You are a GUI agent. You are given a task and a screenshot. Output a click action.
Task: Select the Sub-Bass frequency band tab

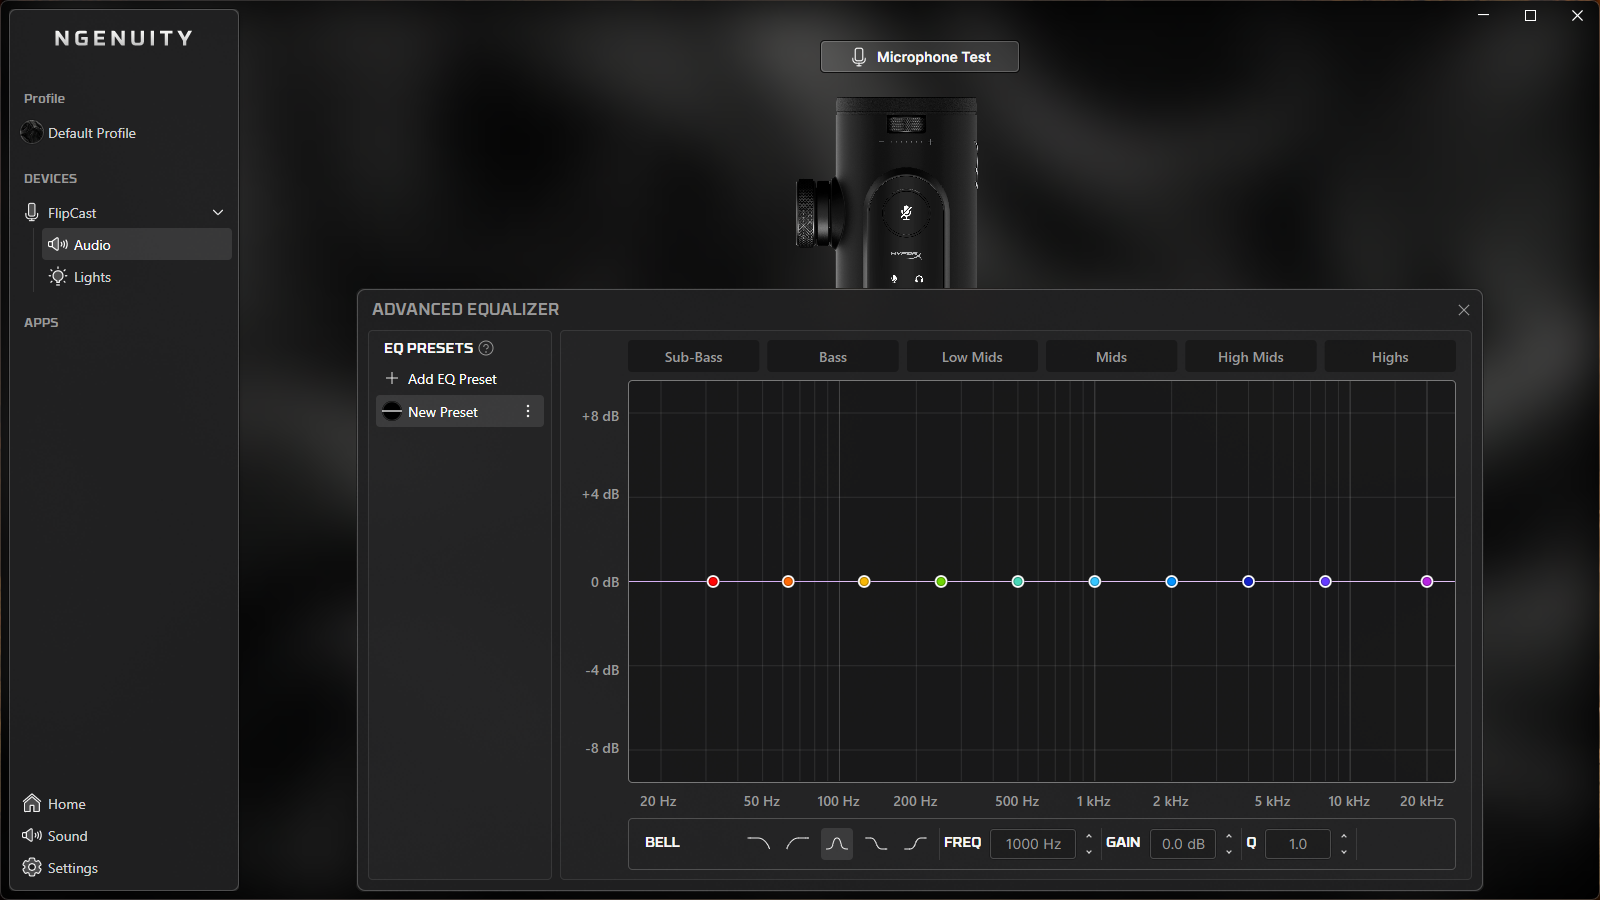point(693,357)
